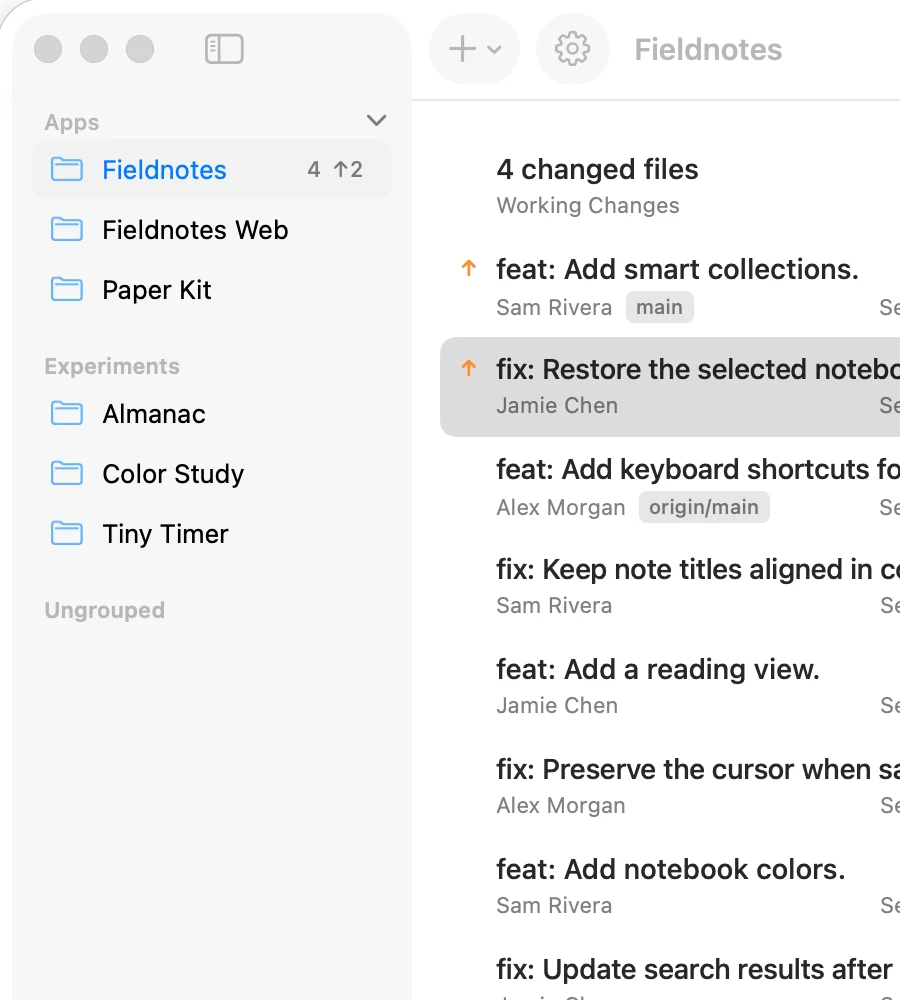
Task: Collapse the Apps group chevron
Action: [x=376, y=120]
